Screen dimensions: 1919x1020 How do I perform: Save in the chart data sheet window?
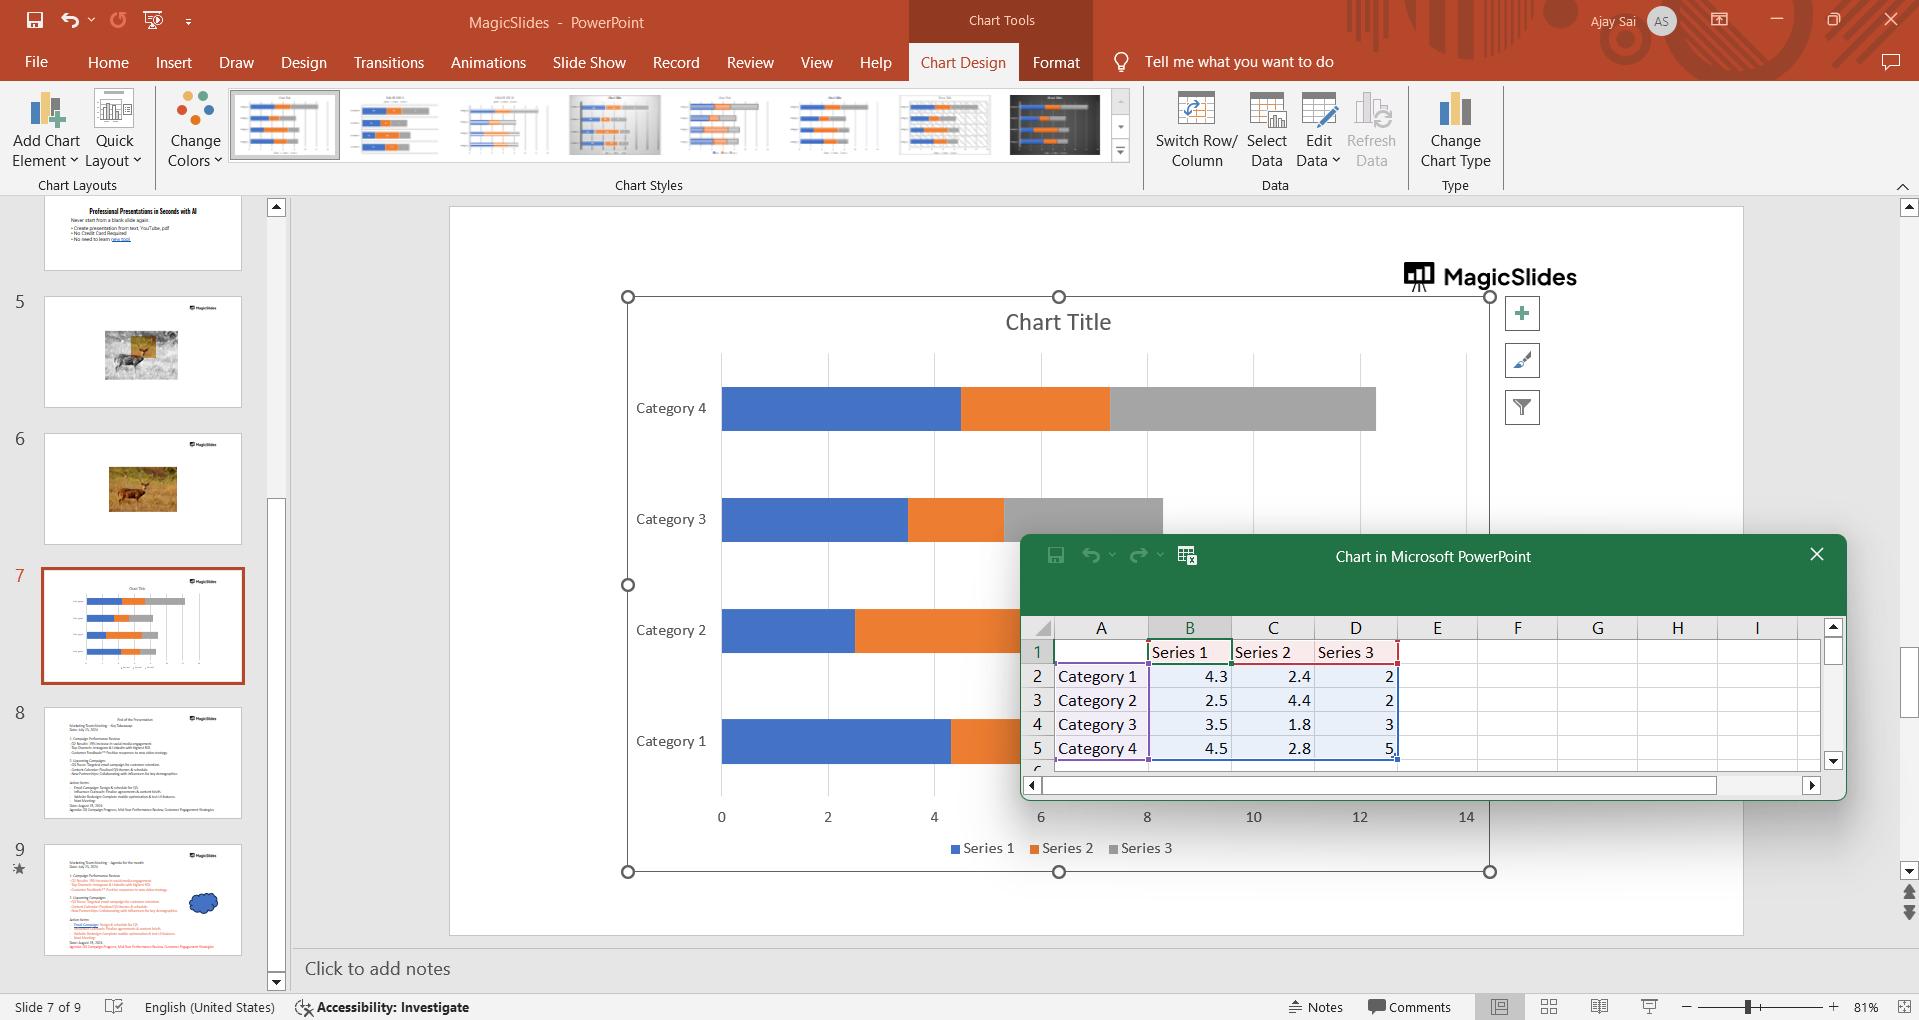pos(1055,556)
